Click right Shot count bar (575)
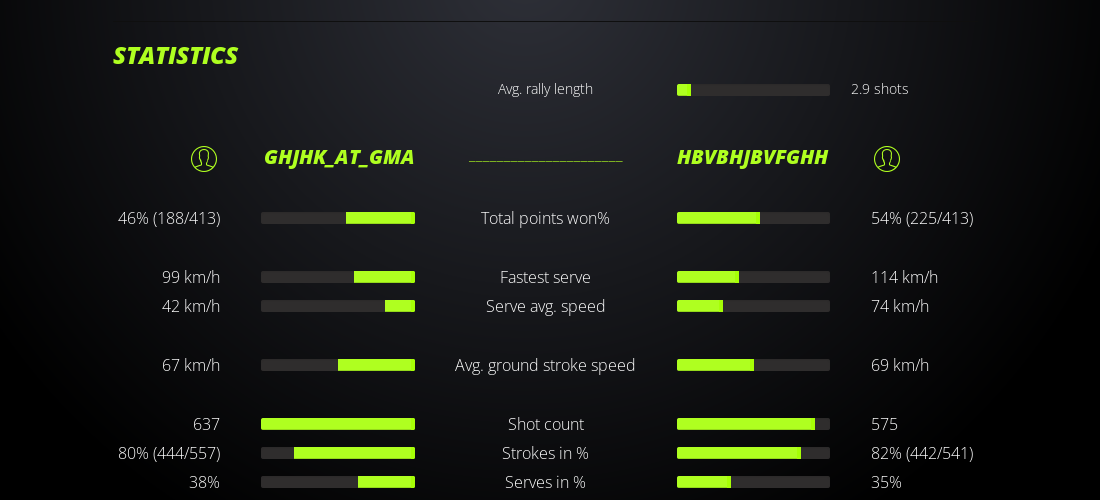 [x=753, y=424]
